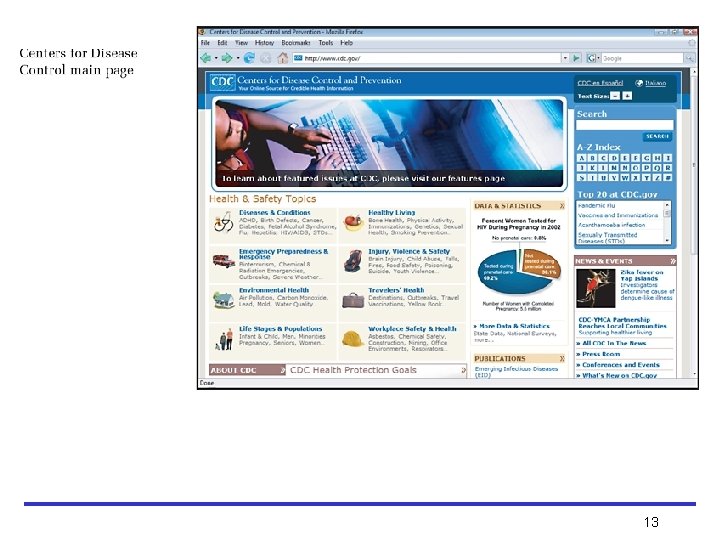720x540 pixels.
Task: Go to the Home page icon
Action: click(x=282, y=58)
